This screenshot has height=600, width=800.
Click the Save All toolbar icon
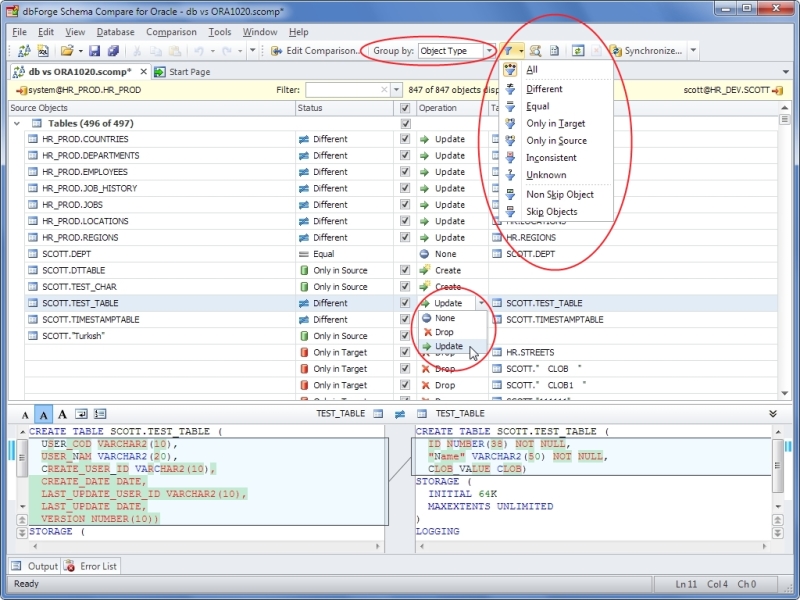[x=113, y=51]
